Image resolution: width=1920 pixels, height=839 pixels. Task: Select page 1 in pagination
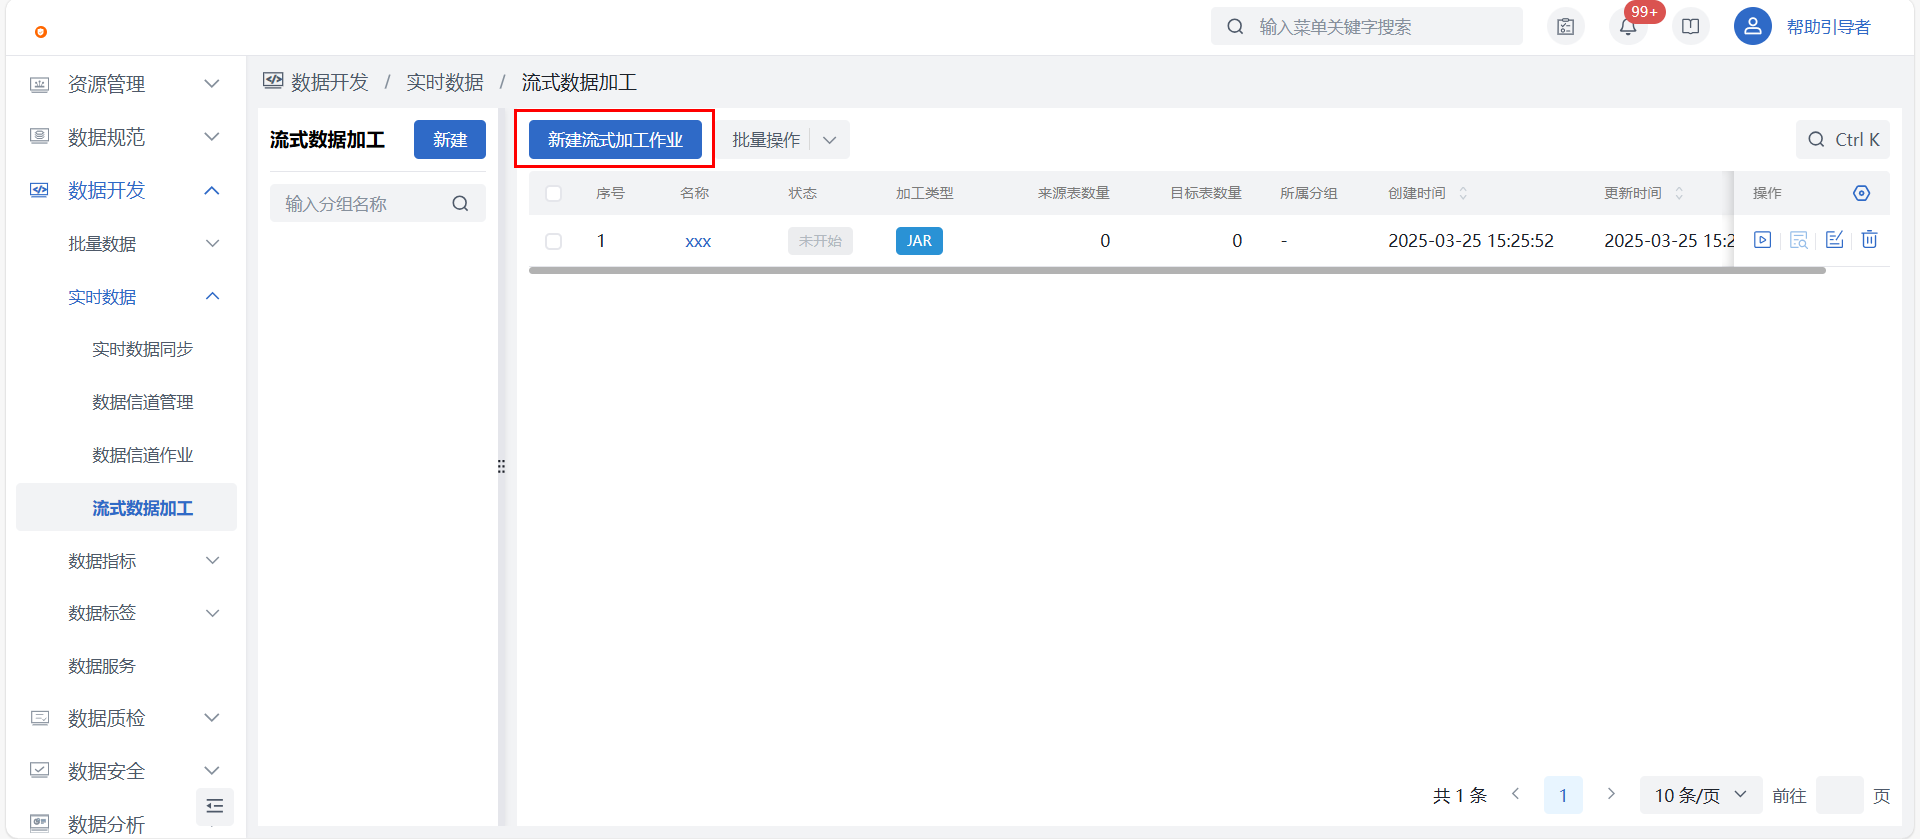pos(1563,795)
